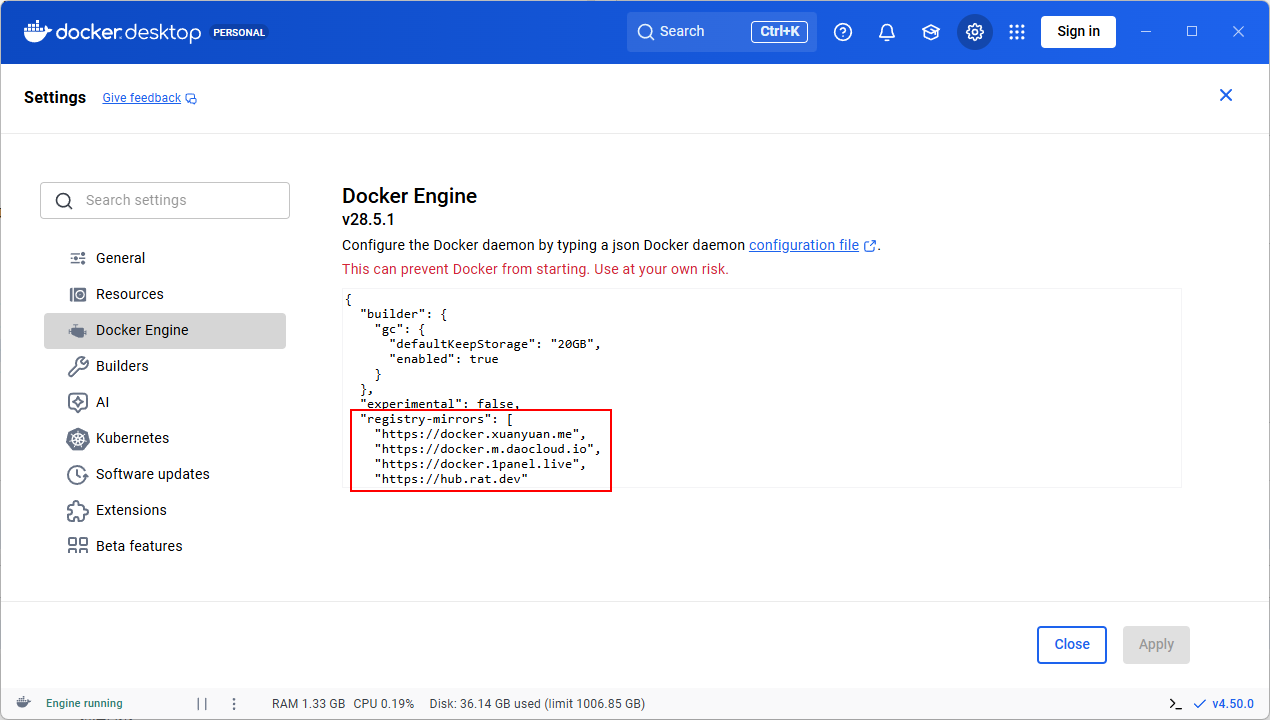Image resolution: width=1270 pixels, height=720 pixels.
Task: Minimize the Docker Desktop window
Action: [1146, 32]
